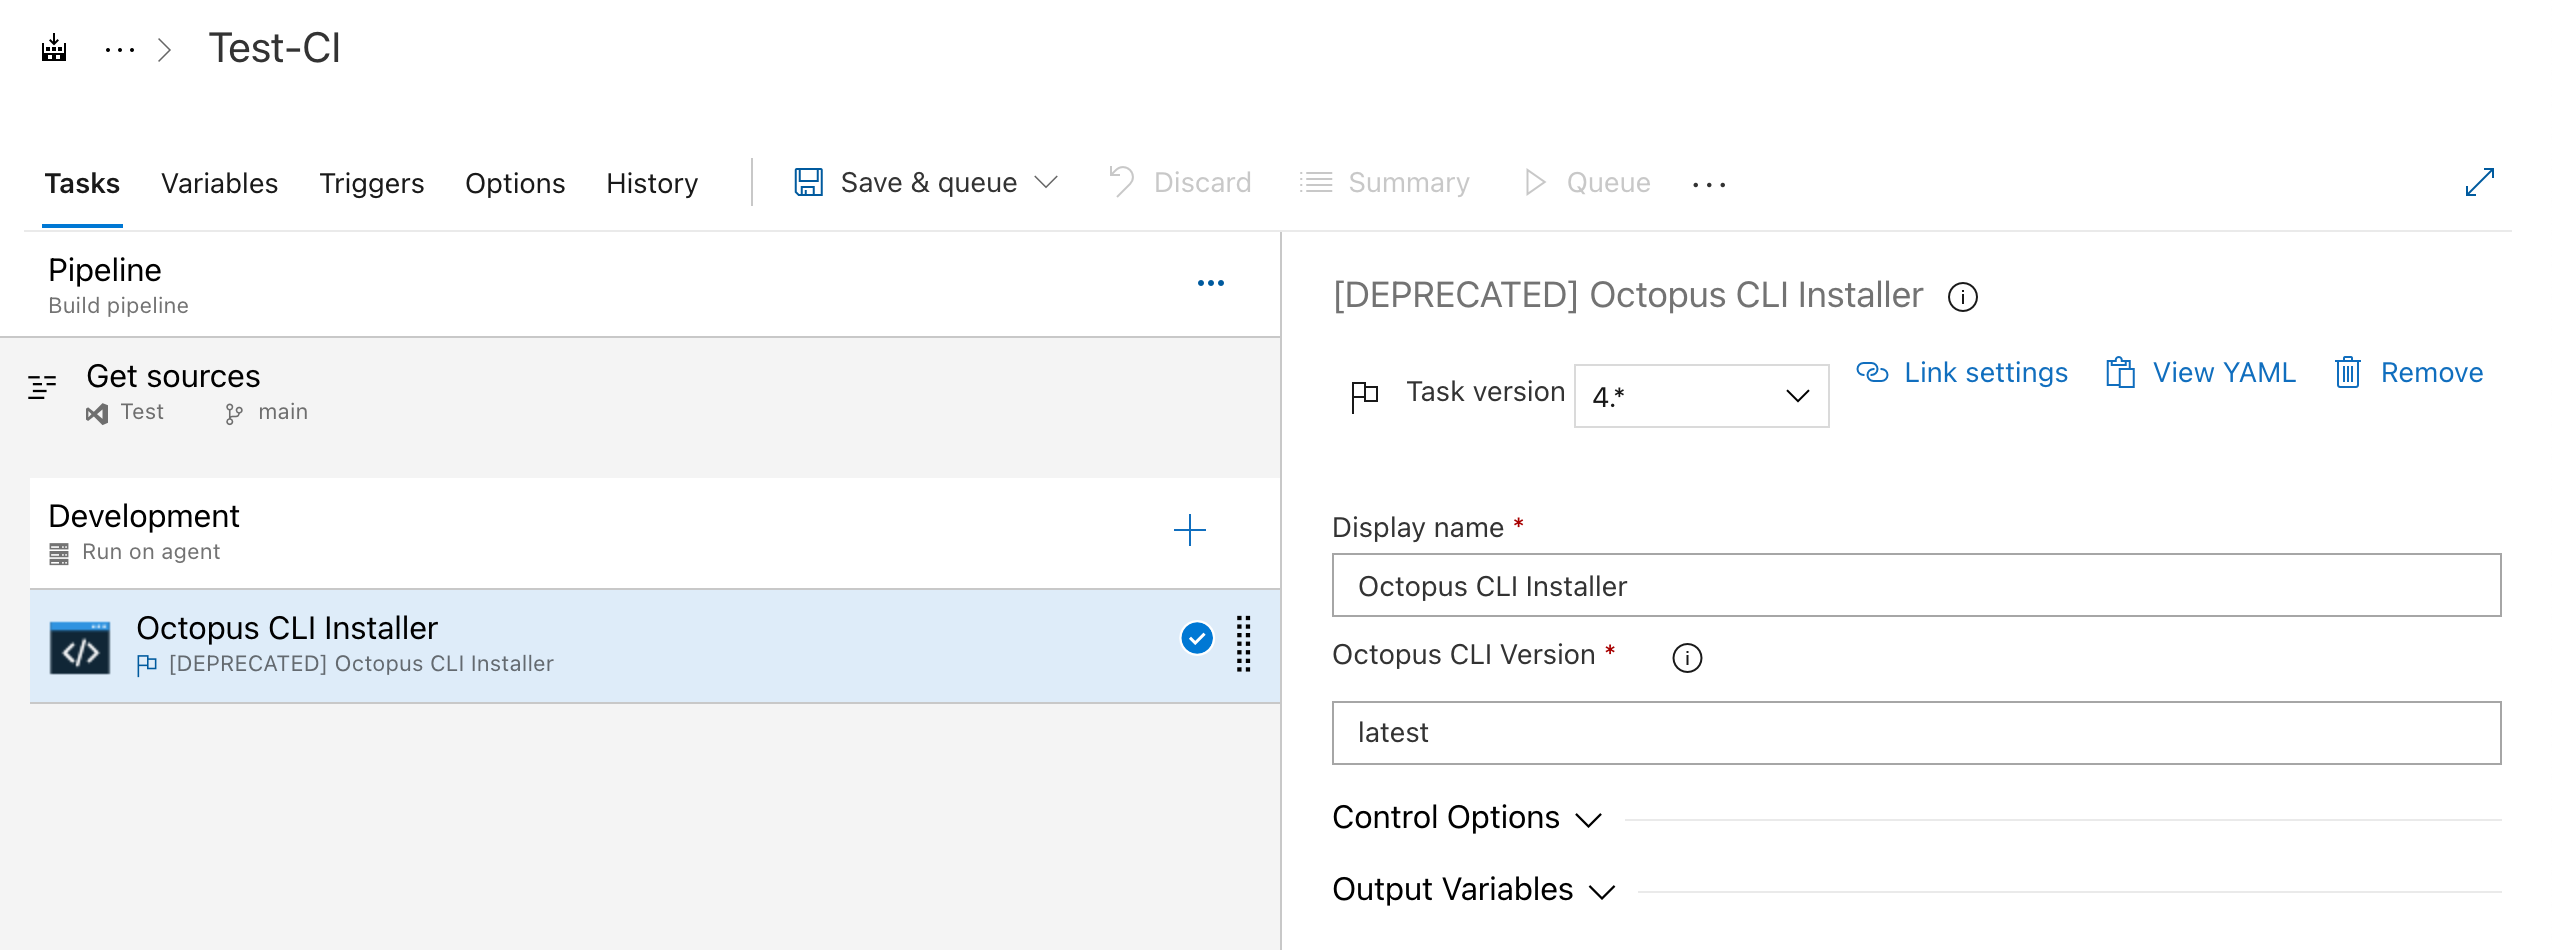Image resolution: width=2552 pixels, height=950 pixels.
Task: Click the branch icon next to main
Action: (234, 411)
